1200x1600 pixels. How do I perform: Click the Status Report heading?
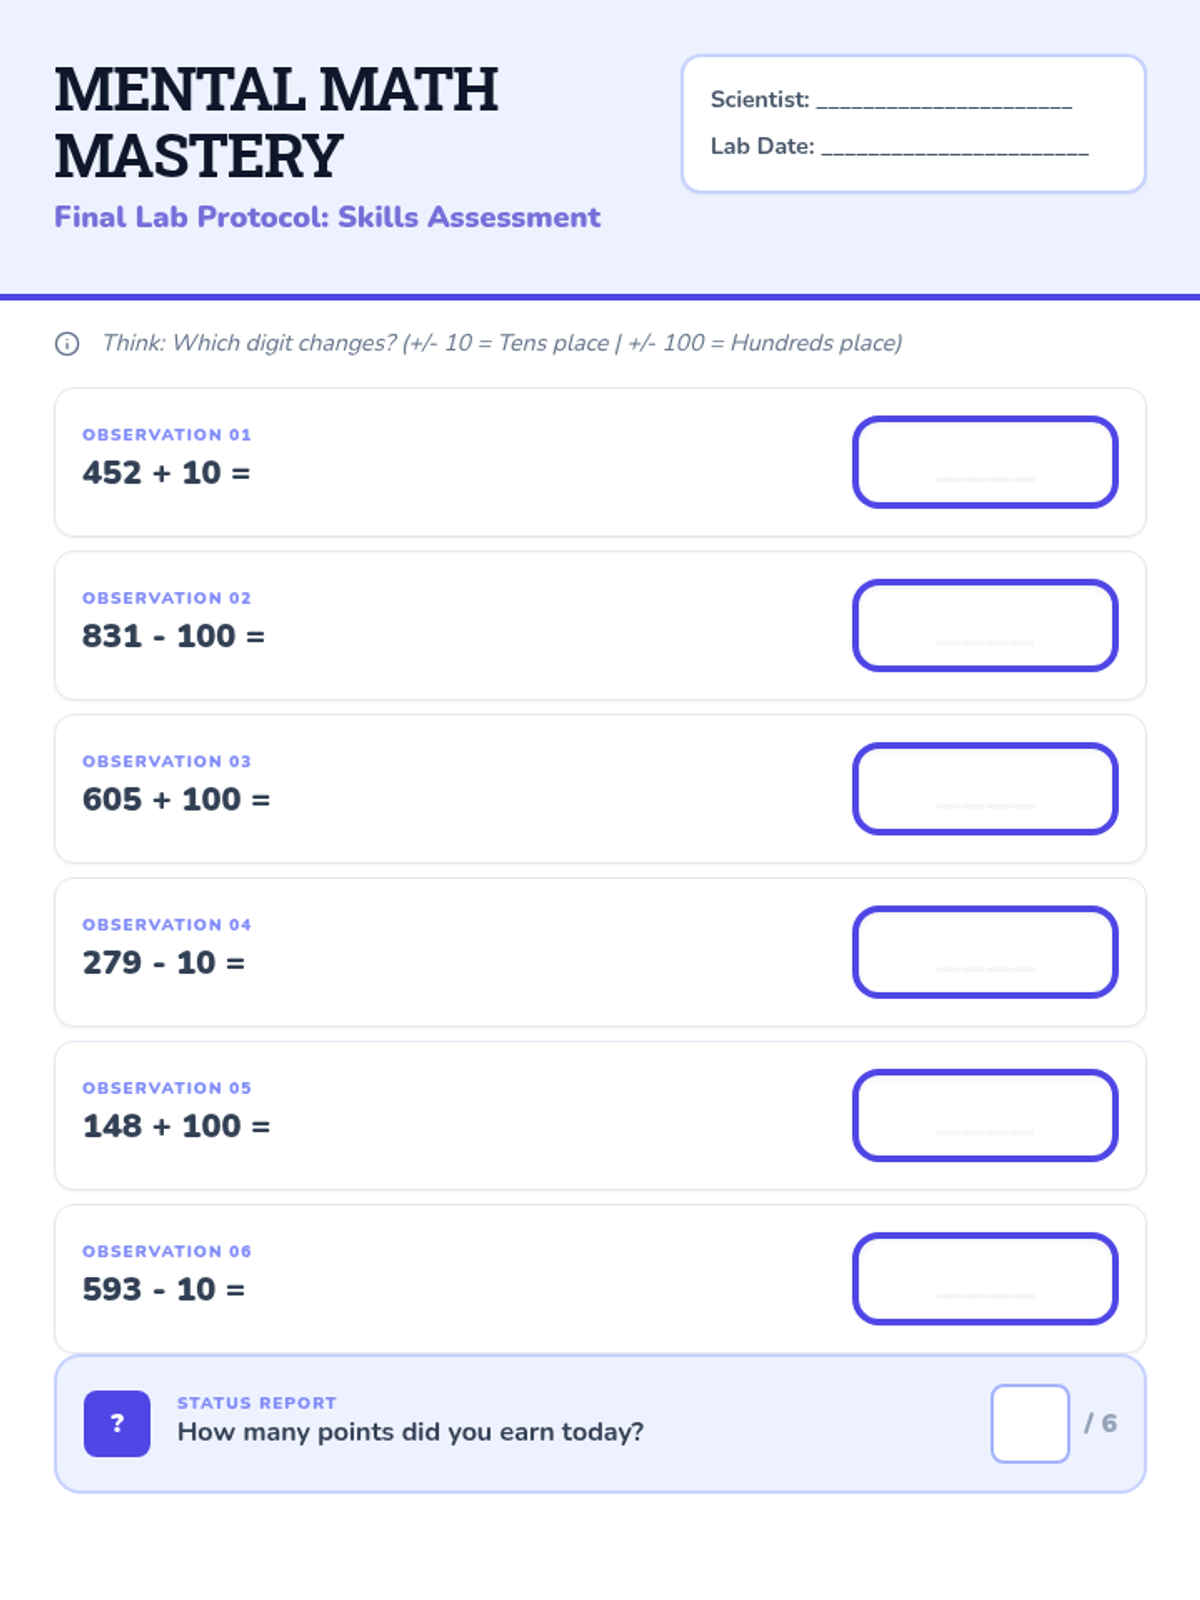[257, 1403]
